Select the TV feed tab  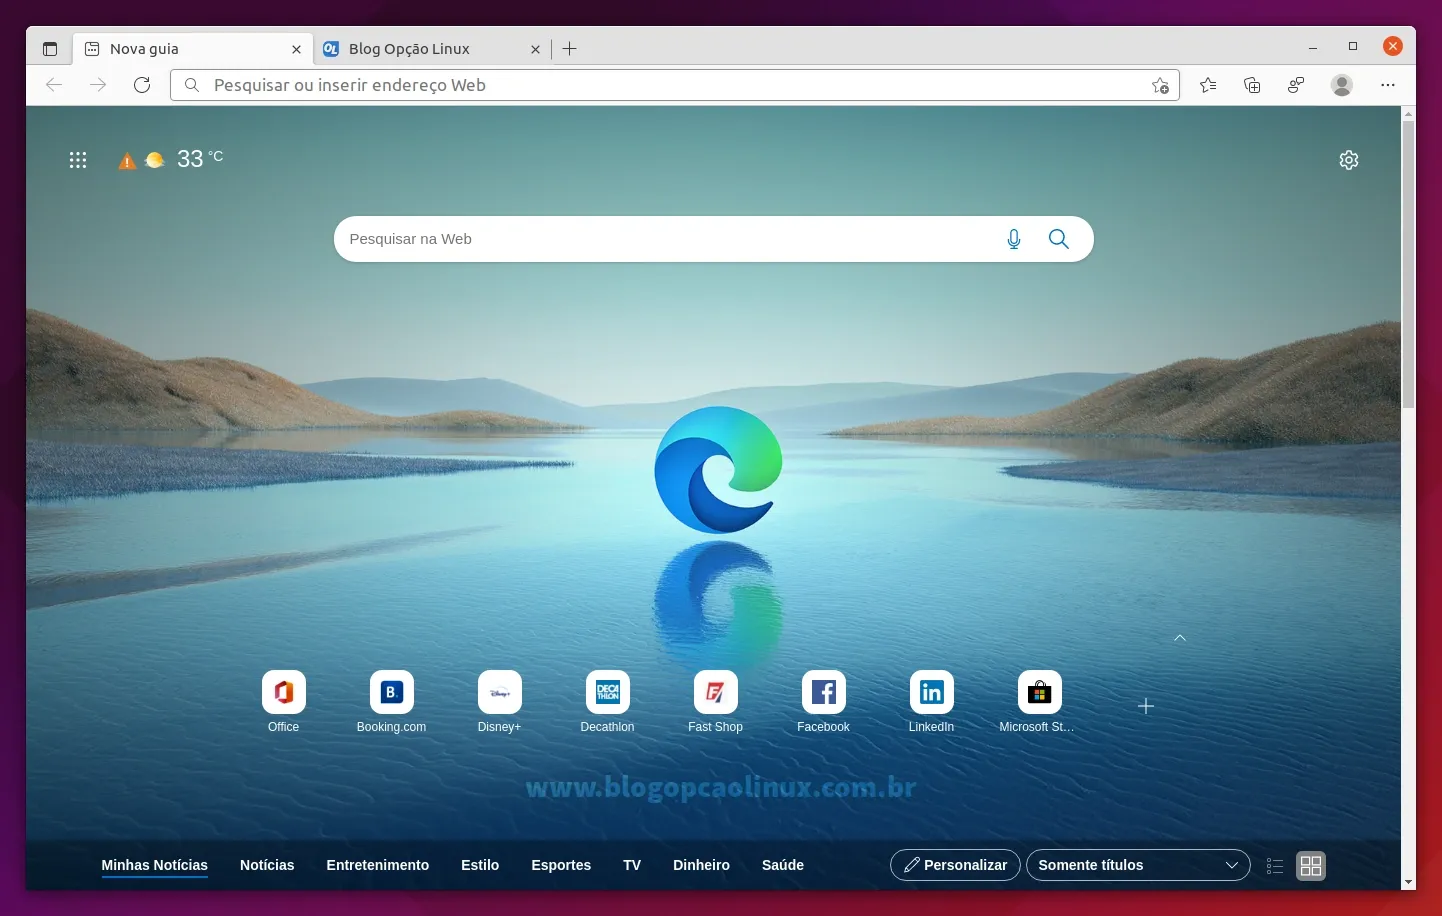tap(632, 865)
